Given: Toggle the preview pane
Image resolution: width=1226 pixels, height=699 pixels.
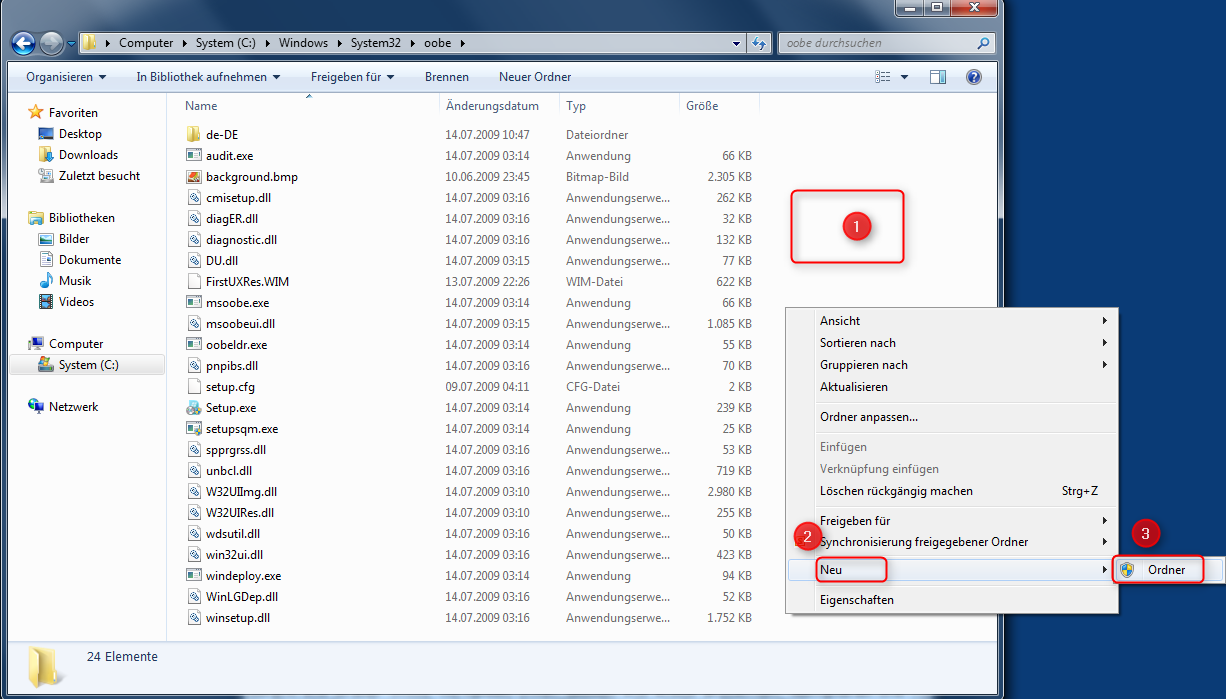Looking at the screenshot, I should tap(938, 76).
